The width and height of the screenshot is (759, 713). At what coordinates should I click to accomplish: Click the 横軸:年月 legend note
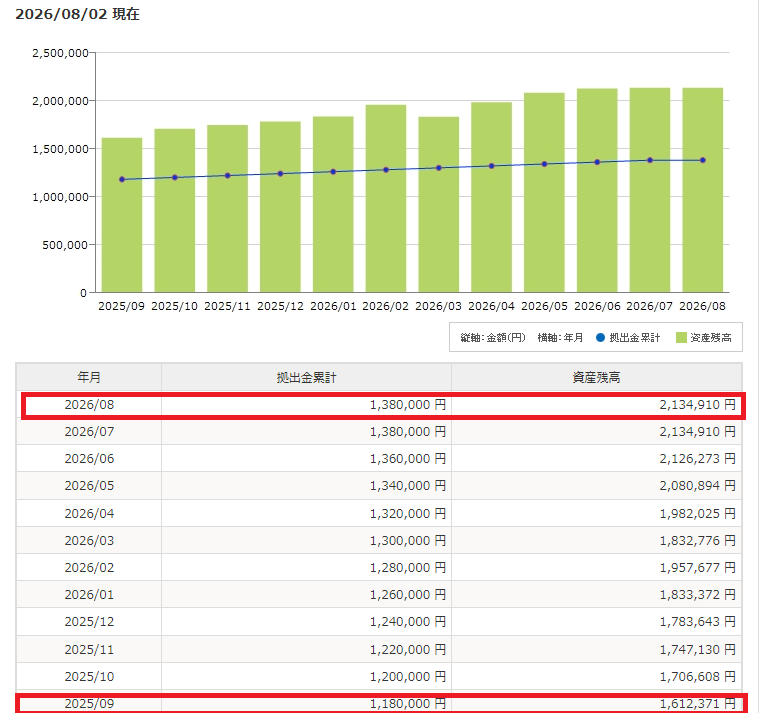[560, 337]
